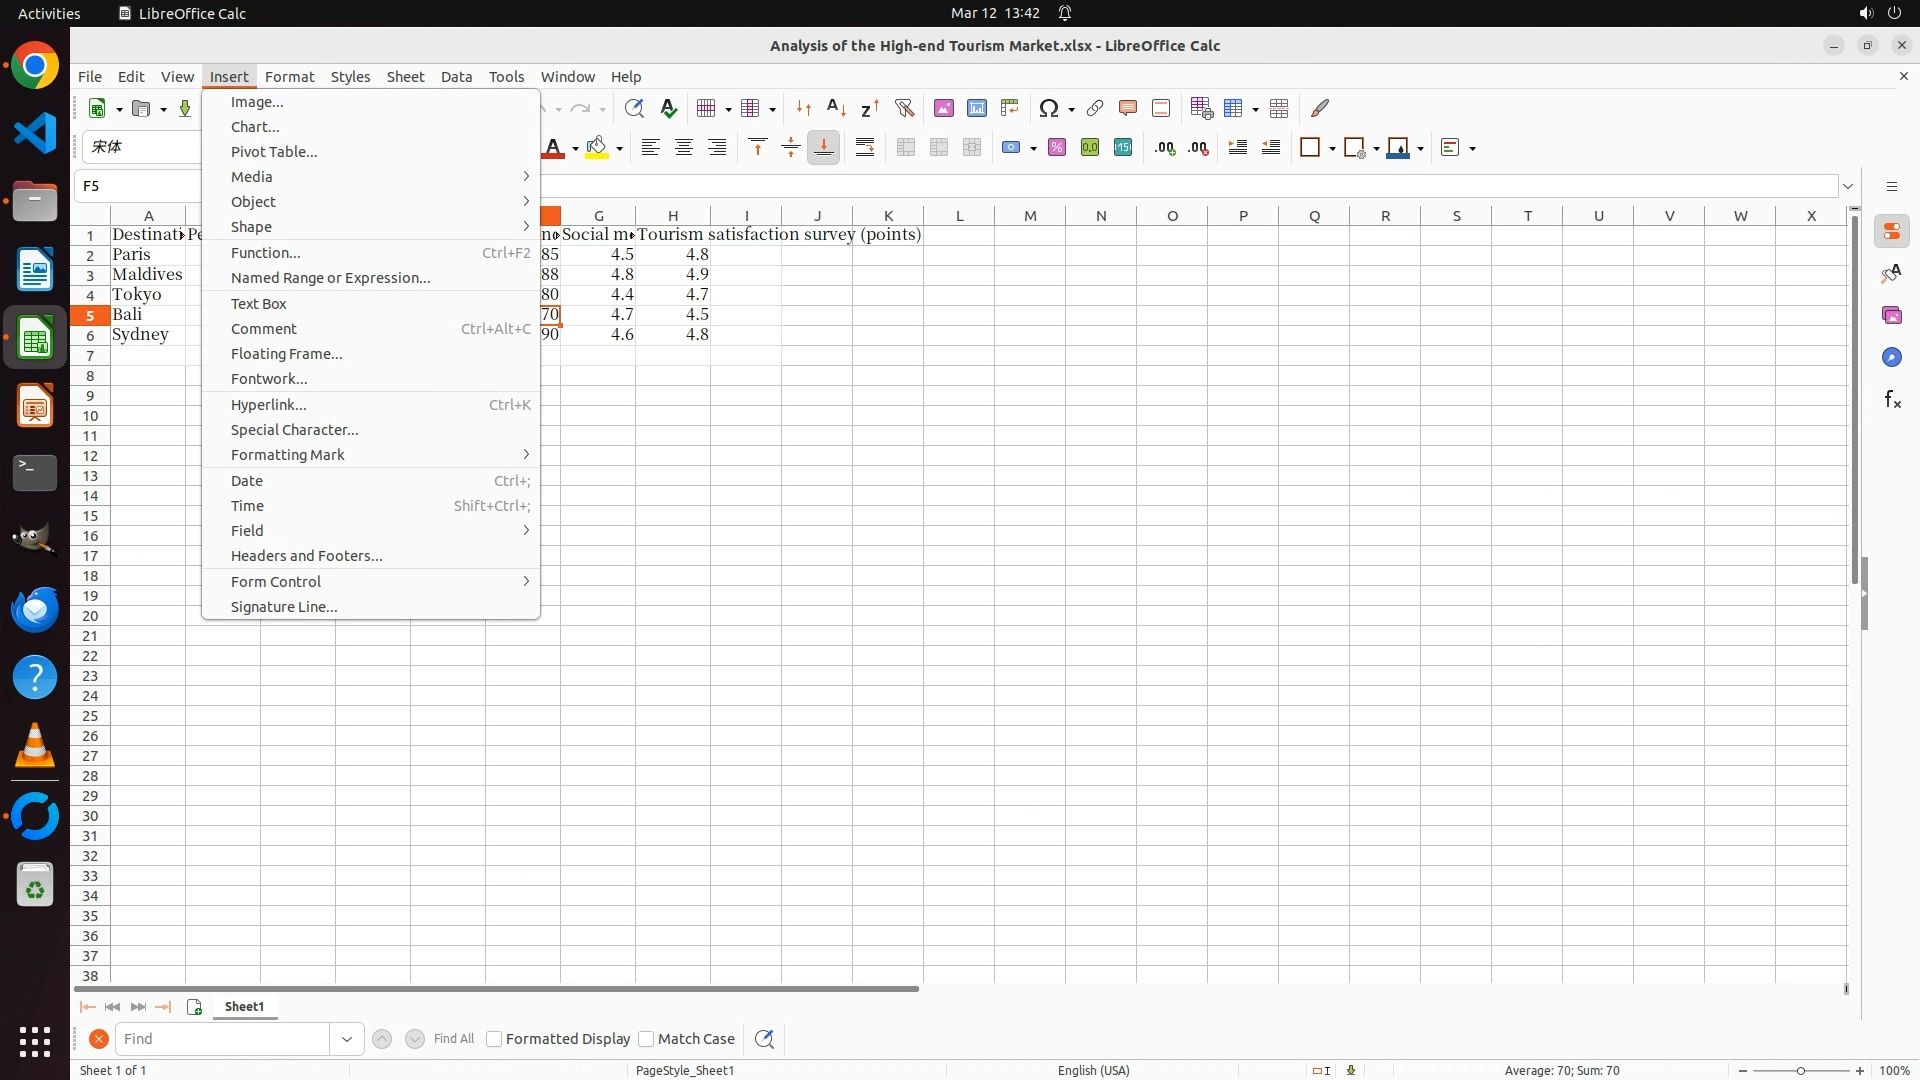1920x1080 pixels.
Task: Select the Pivot Table... menu entry
Action: click(274, 152)
